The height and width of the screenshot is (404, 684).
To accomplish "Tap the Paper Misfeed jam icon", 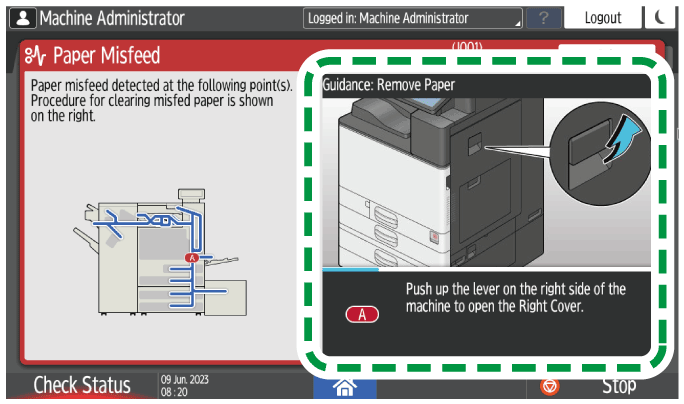I will click(x=35, y=56).
